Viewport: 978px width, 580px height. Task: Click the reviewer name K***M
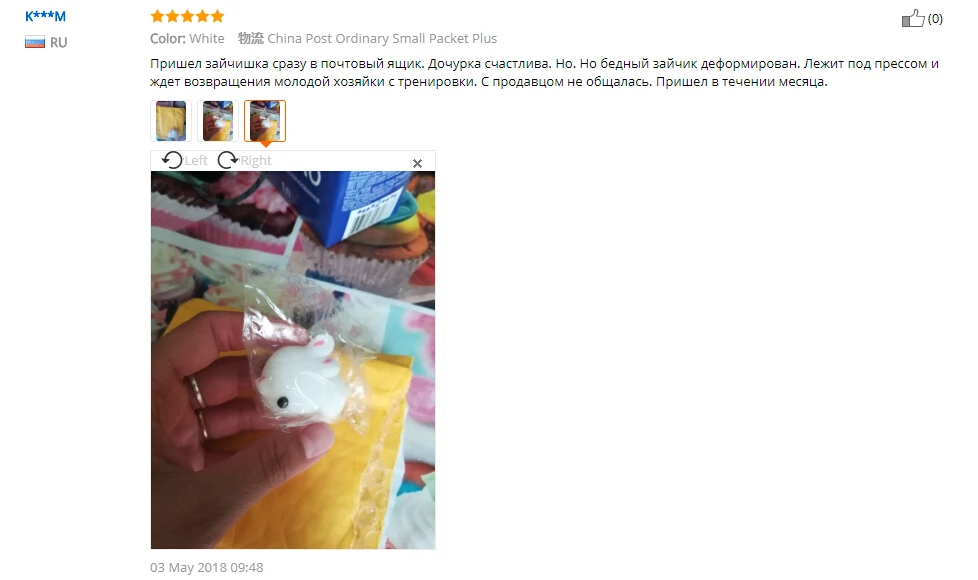coord(46,16)
